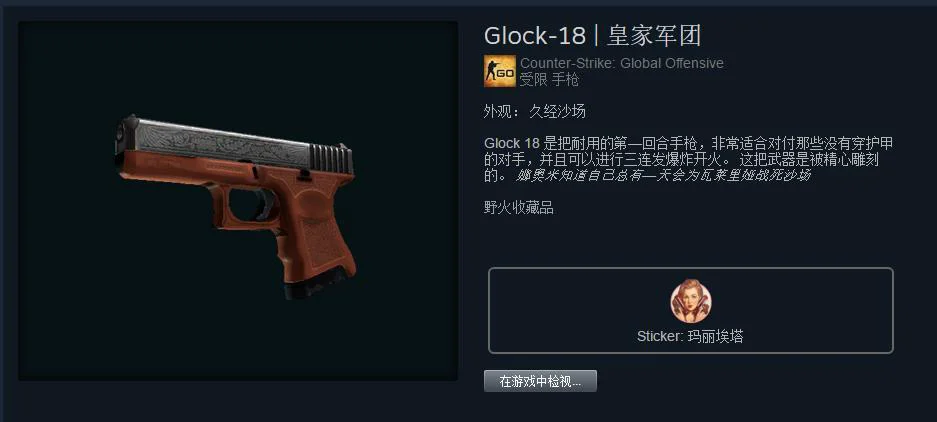Click the 在游戏中检视... button
The width and height of the screenshot is (937, 422).
[540, 381]
